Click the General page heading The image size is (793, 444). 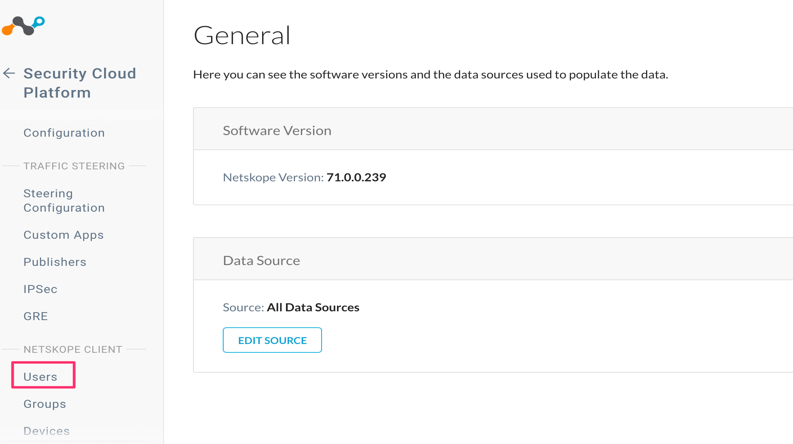pyautogui.click(x=242, y=35)
